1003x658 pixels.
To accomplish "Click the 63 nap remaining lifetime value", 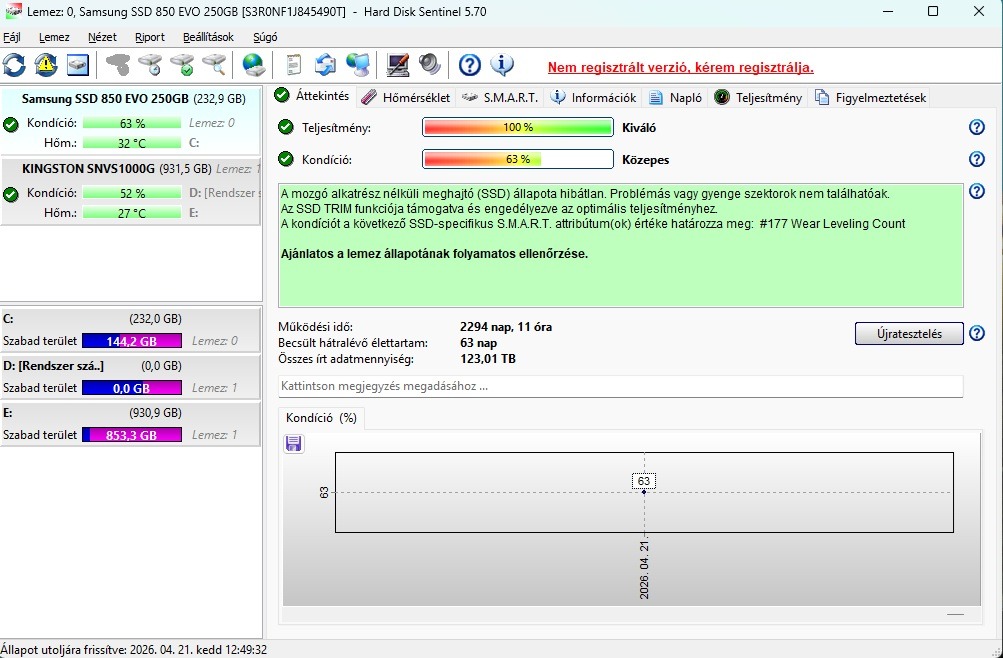I will [478, 343].
